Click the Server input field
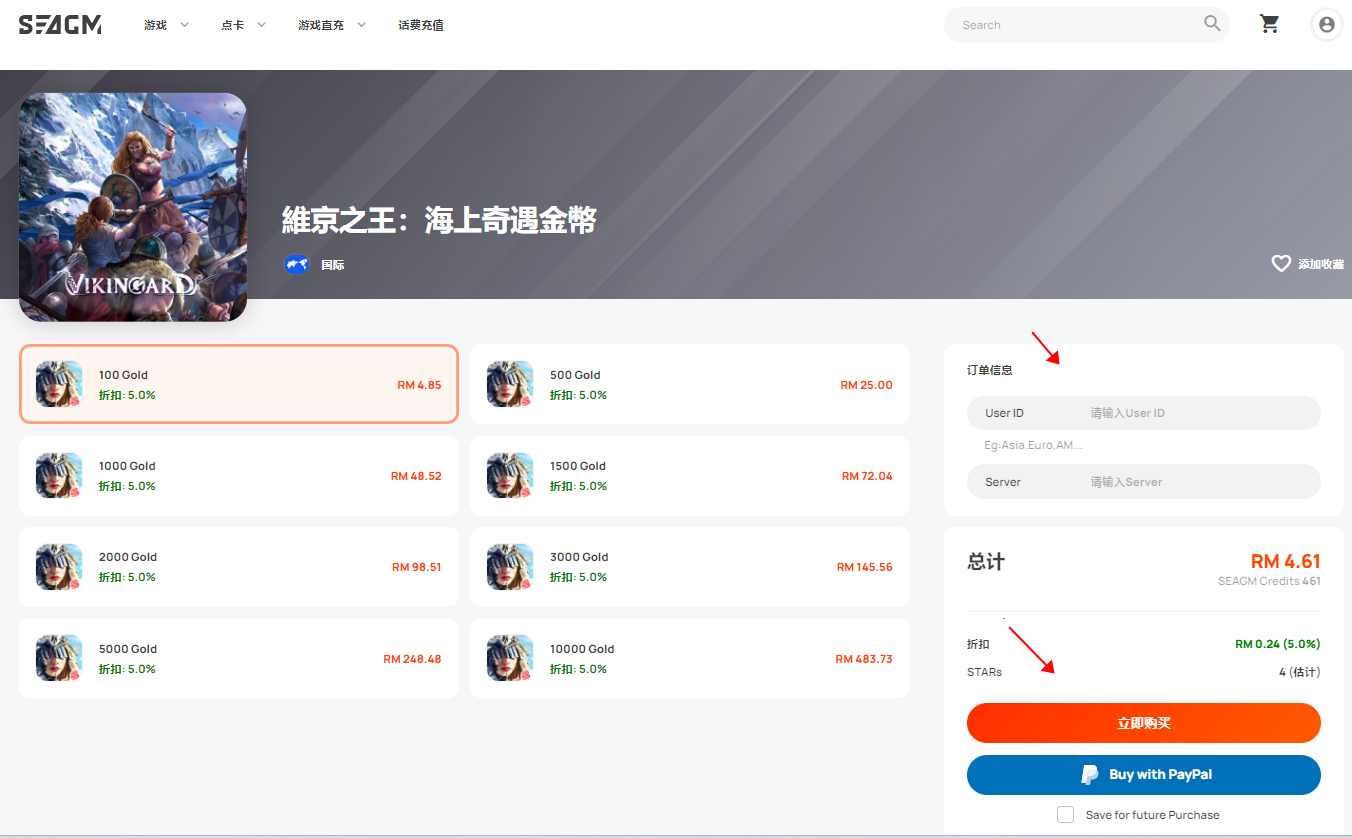1352x838 pixels. 1144,481
